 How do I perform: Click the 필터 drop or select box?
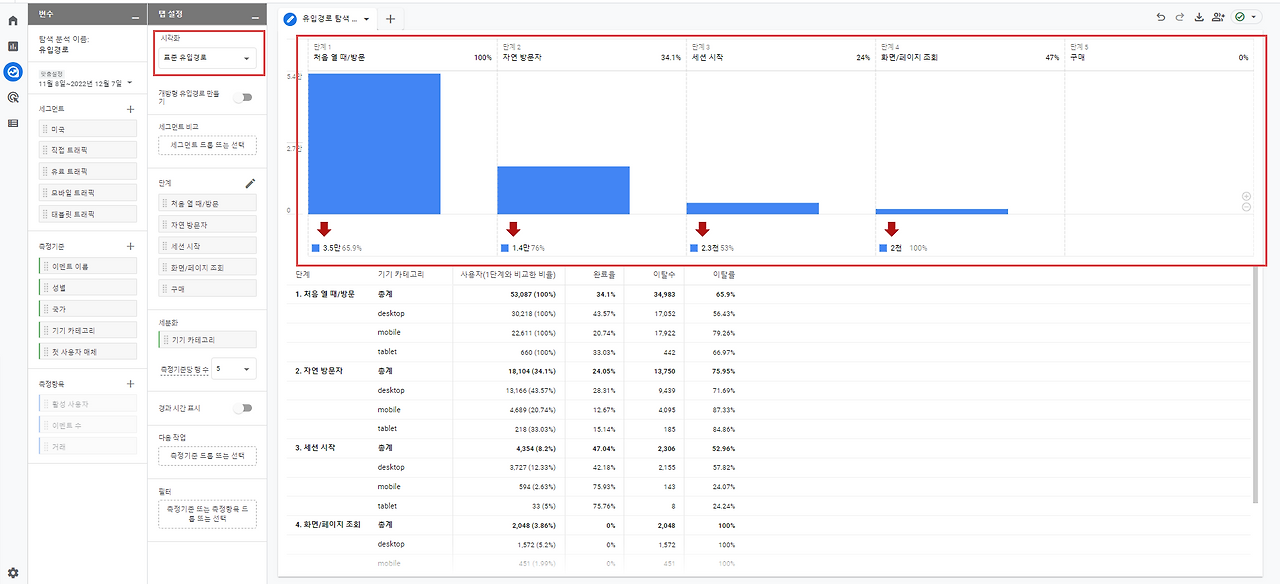pos(207,514)
